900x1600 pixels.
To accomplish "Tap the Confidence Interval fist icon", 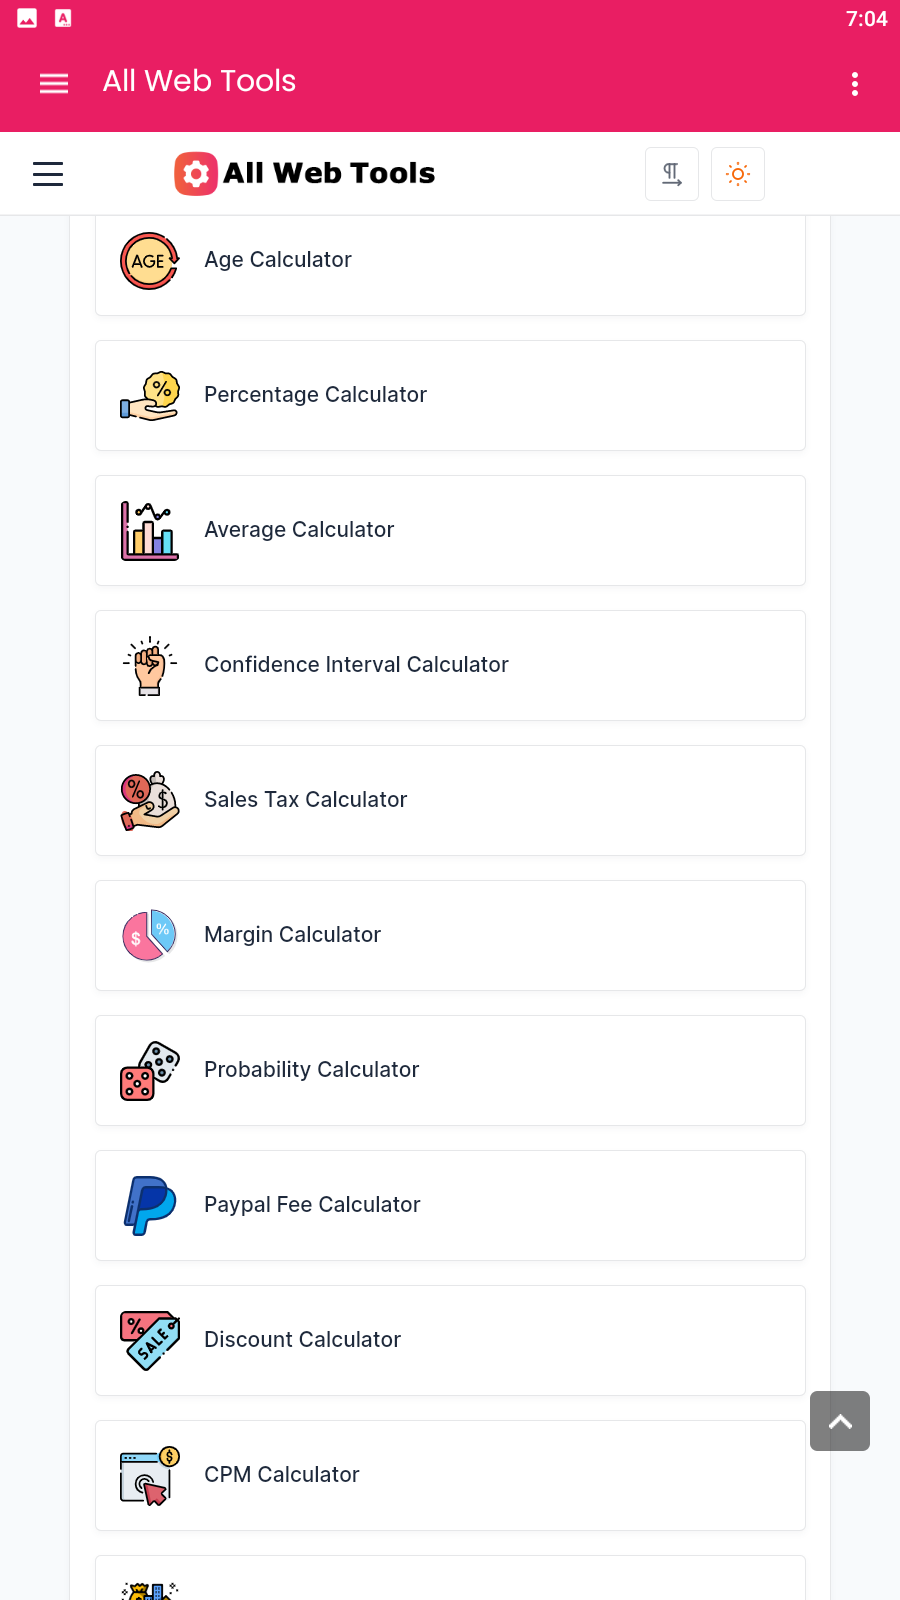I will point(149,666).
